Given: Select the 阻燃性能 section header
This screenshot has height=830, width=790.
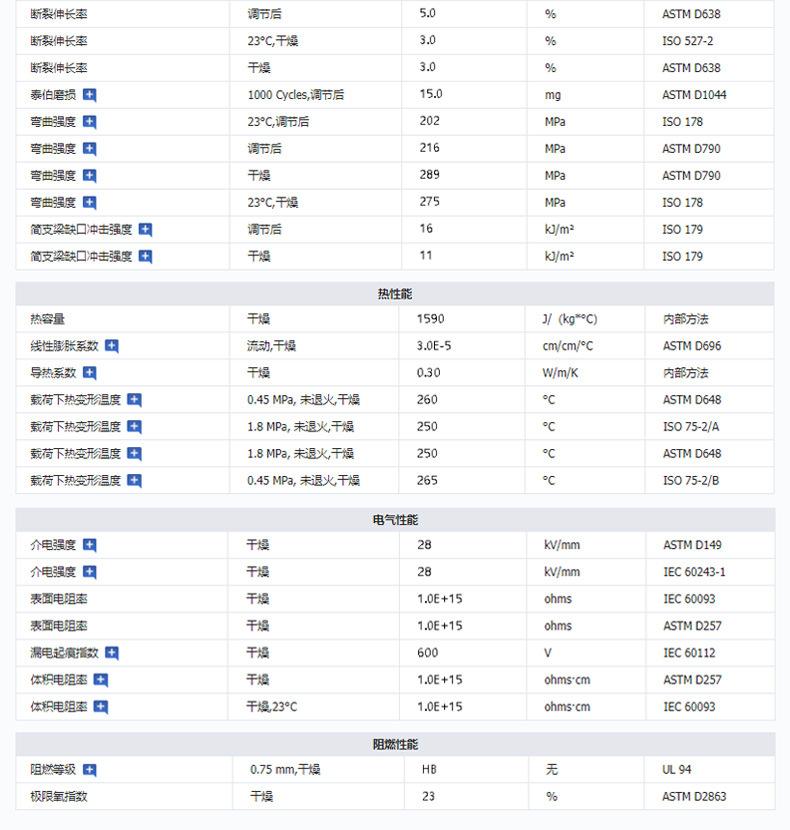Looking at the screenshot, I should pyautogui.click(x=395, y=745).
